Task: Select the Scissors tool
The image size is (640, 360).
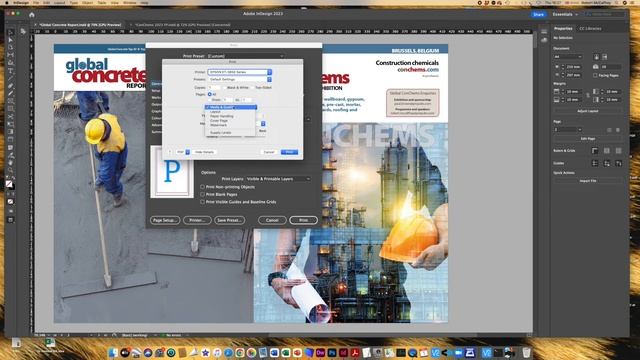Action: click(11, 116)
